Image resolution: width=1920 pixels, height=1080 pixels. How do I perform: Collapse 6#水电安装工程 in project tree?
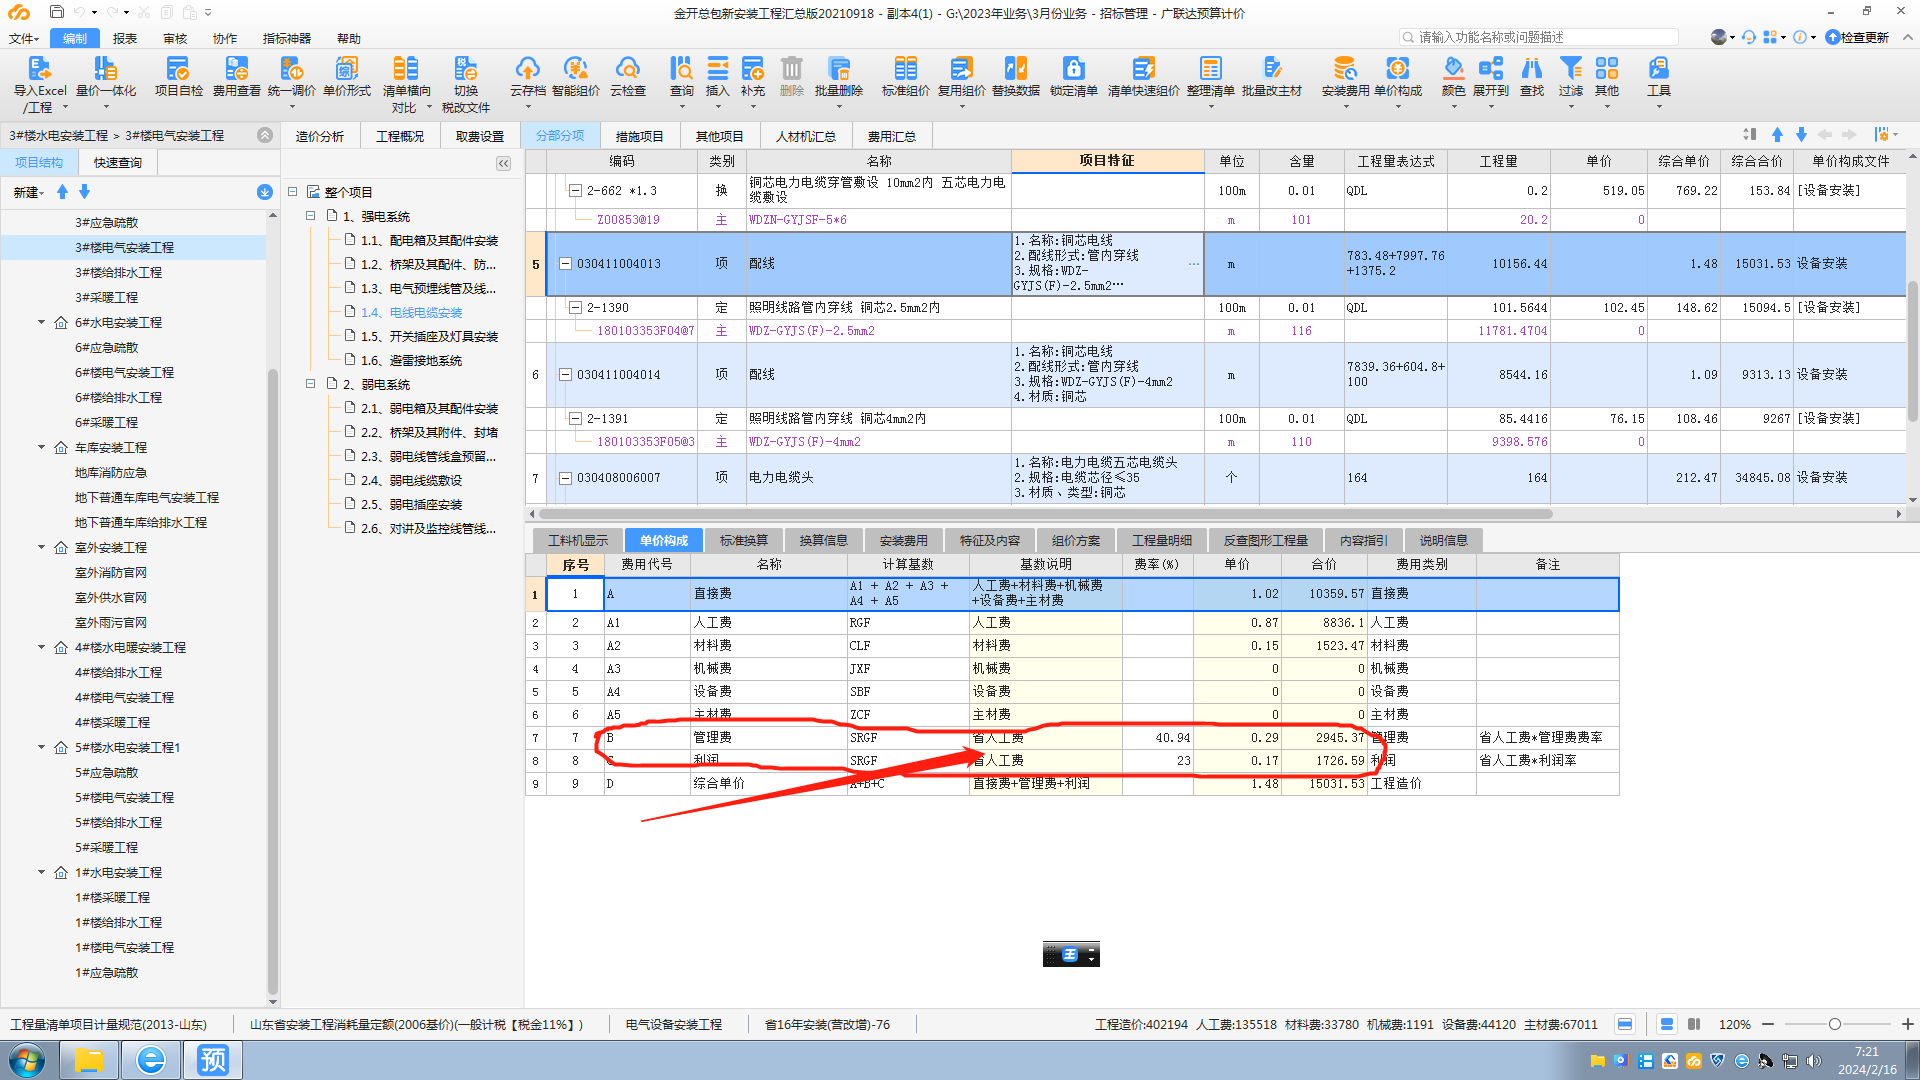42,322
